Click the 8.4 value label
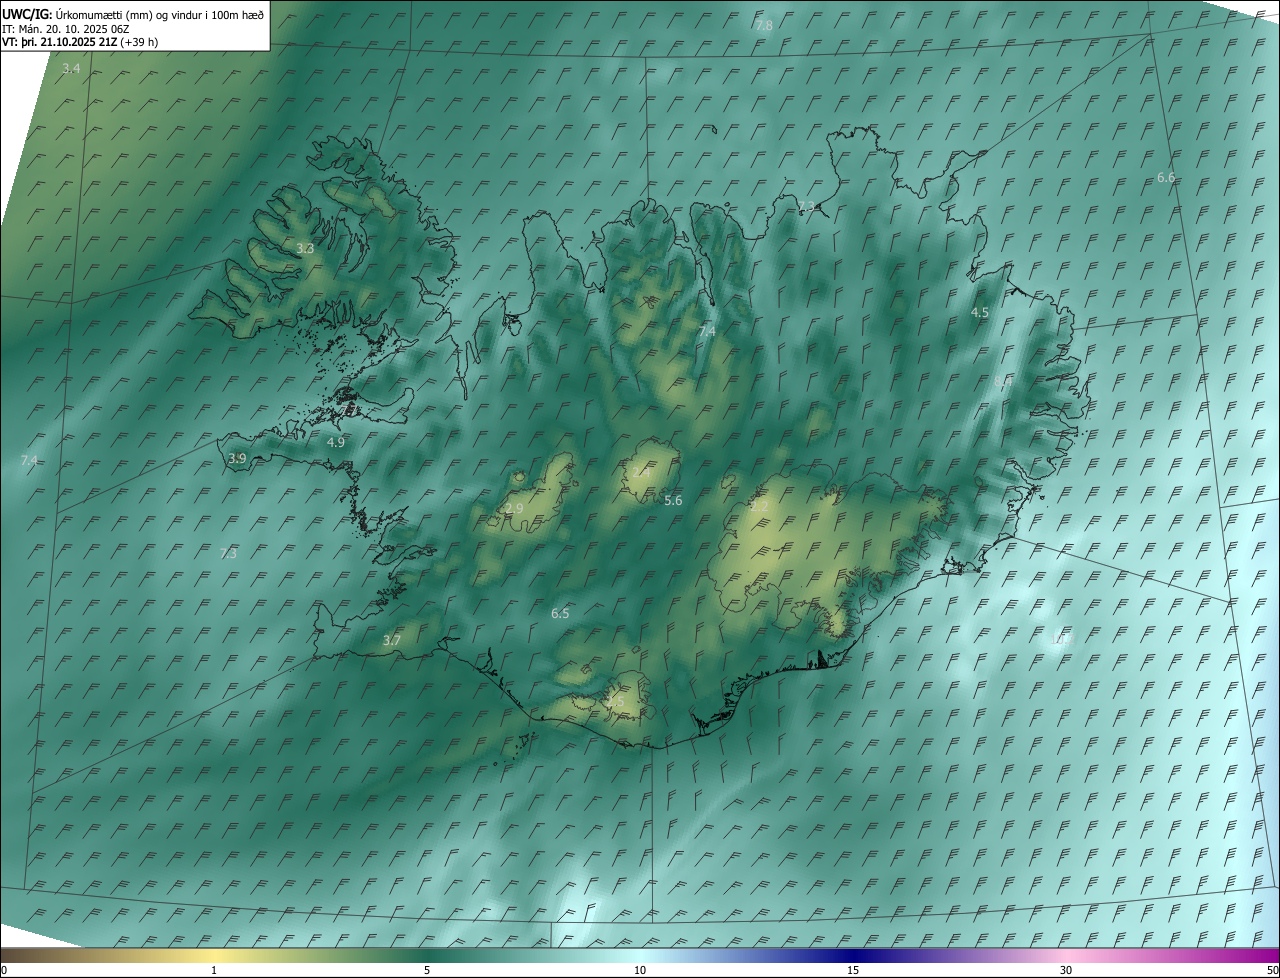Screen dimensions: 1280x978 [x=1003, y=381]
